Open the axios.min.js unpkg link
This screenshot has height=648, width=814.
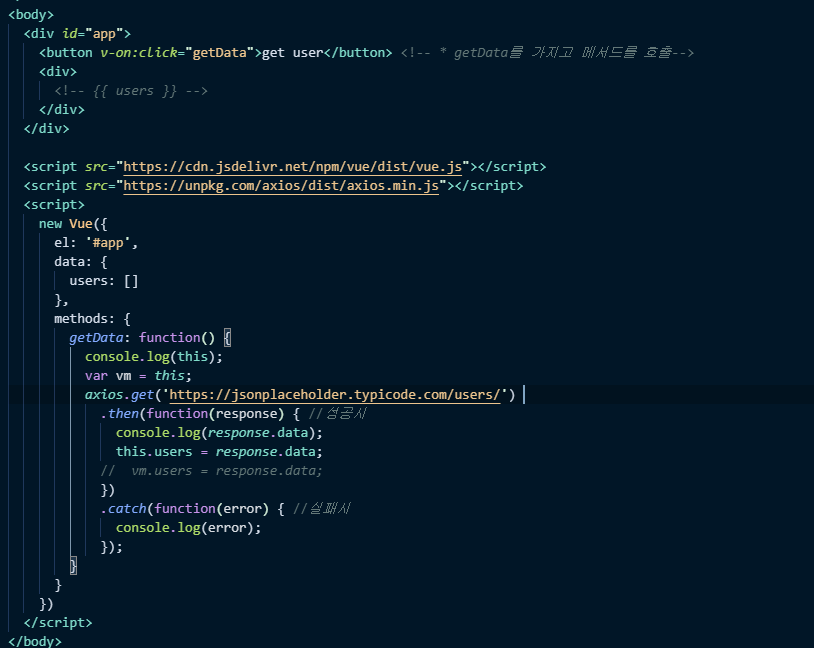(x=281, y=185)
